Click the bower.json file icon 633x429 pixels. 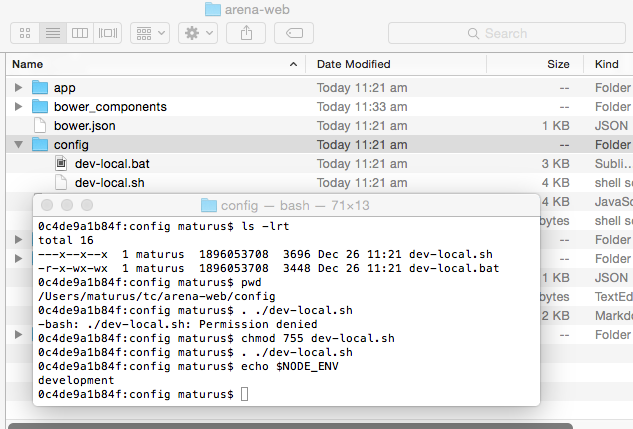[x=40, y=126]
